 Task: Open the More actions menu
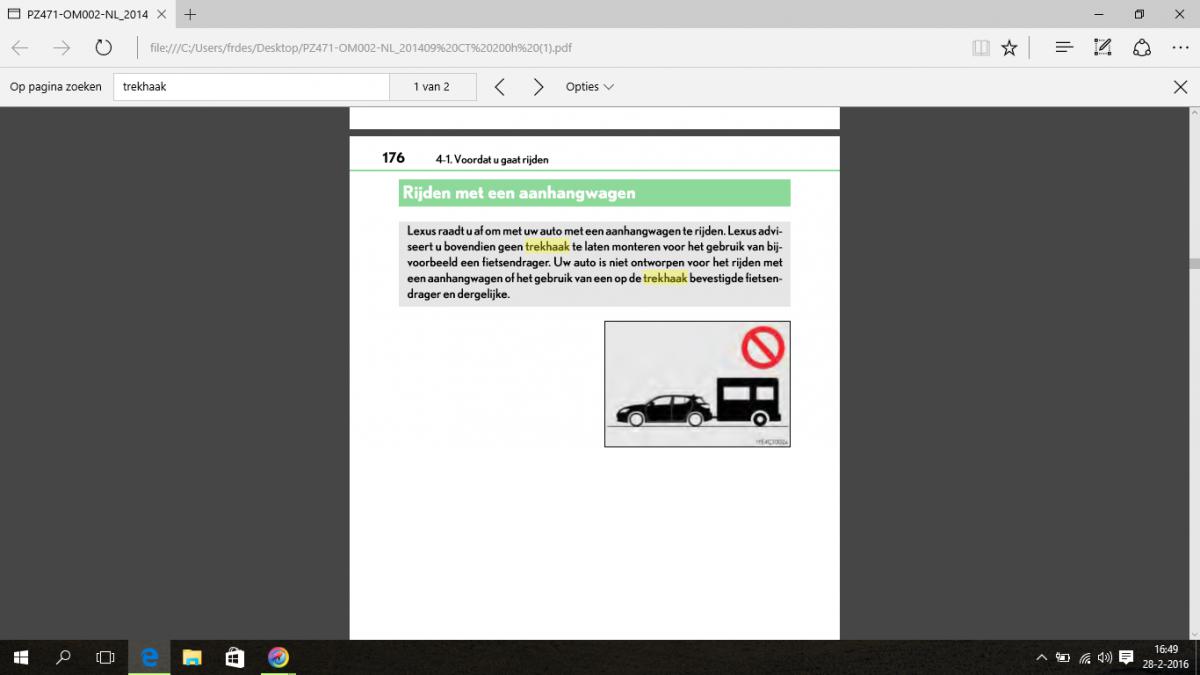tap(1179, 47)
